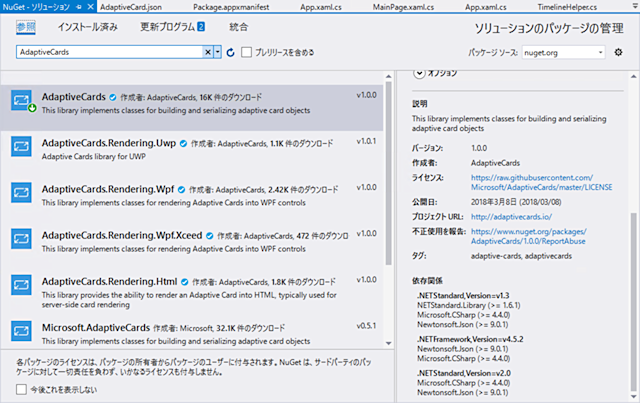
Task: Click the package list scroll up arrow
Action: click(388, 76)
